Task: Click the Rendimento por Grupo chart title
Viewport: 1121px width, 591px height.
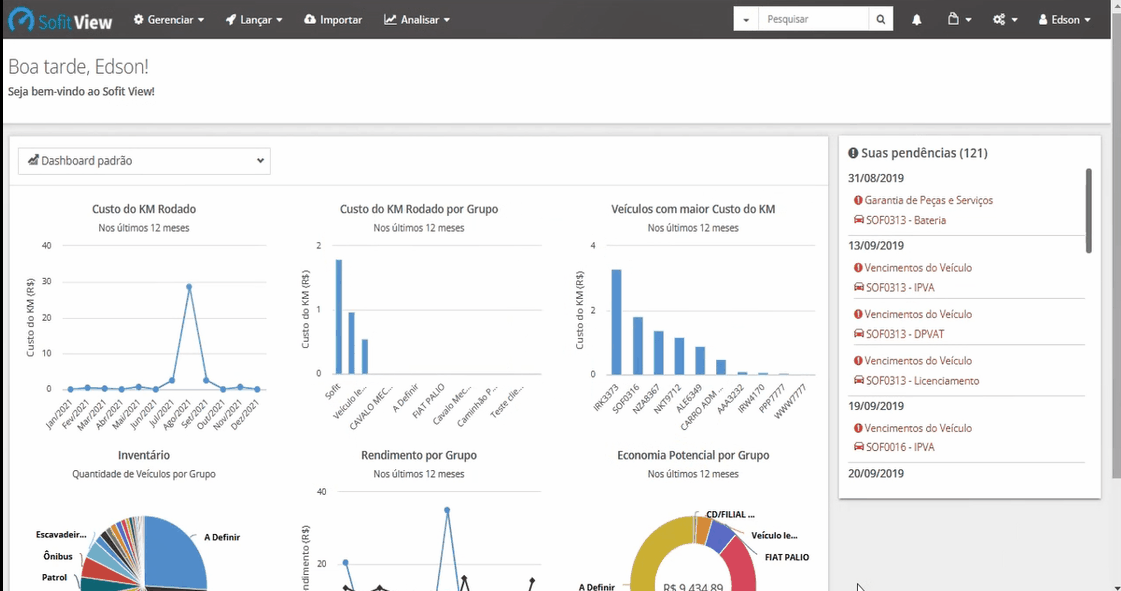Action: [x=419, y=455]
